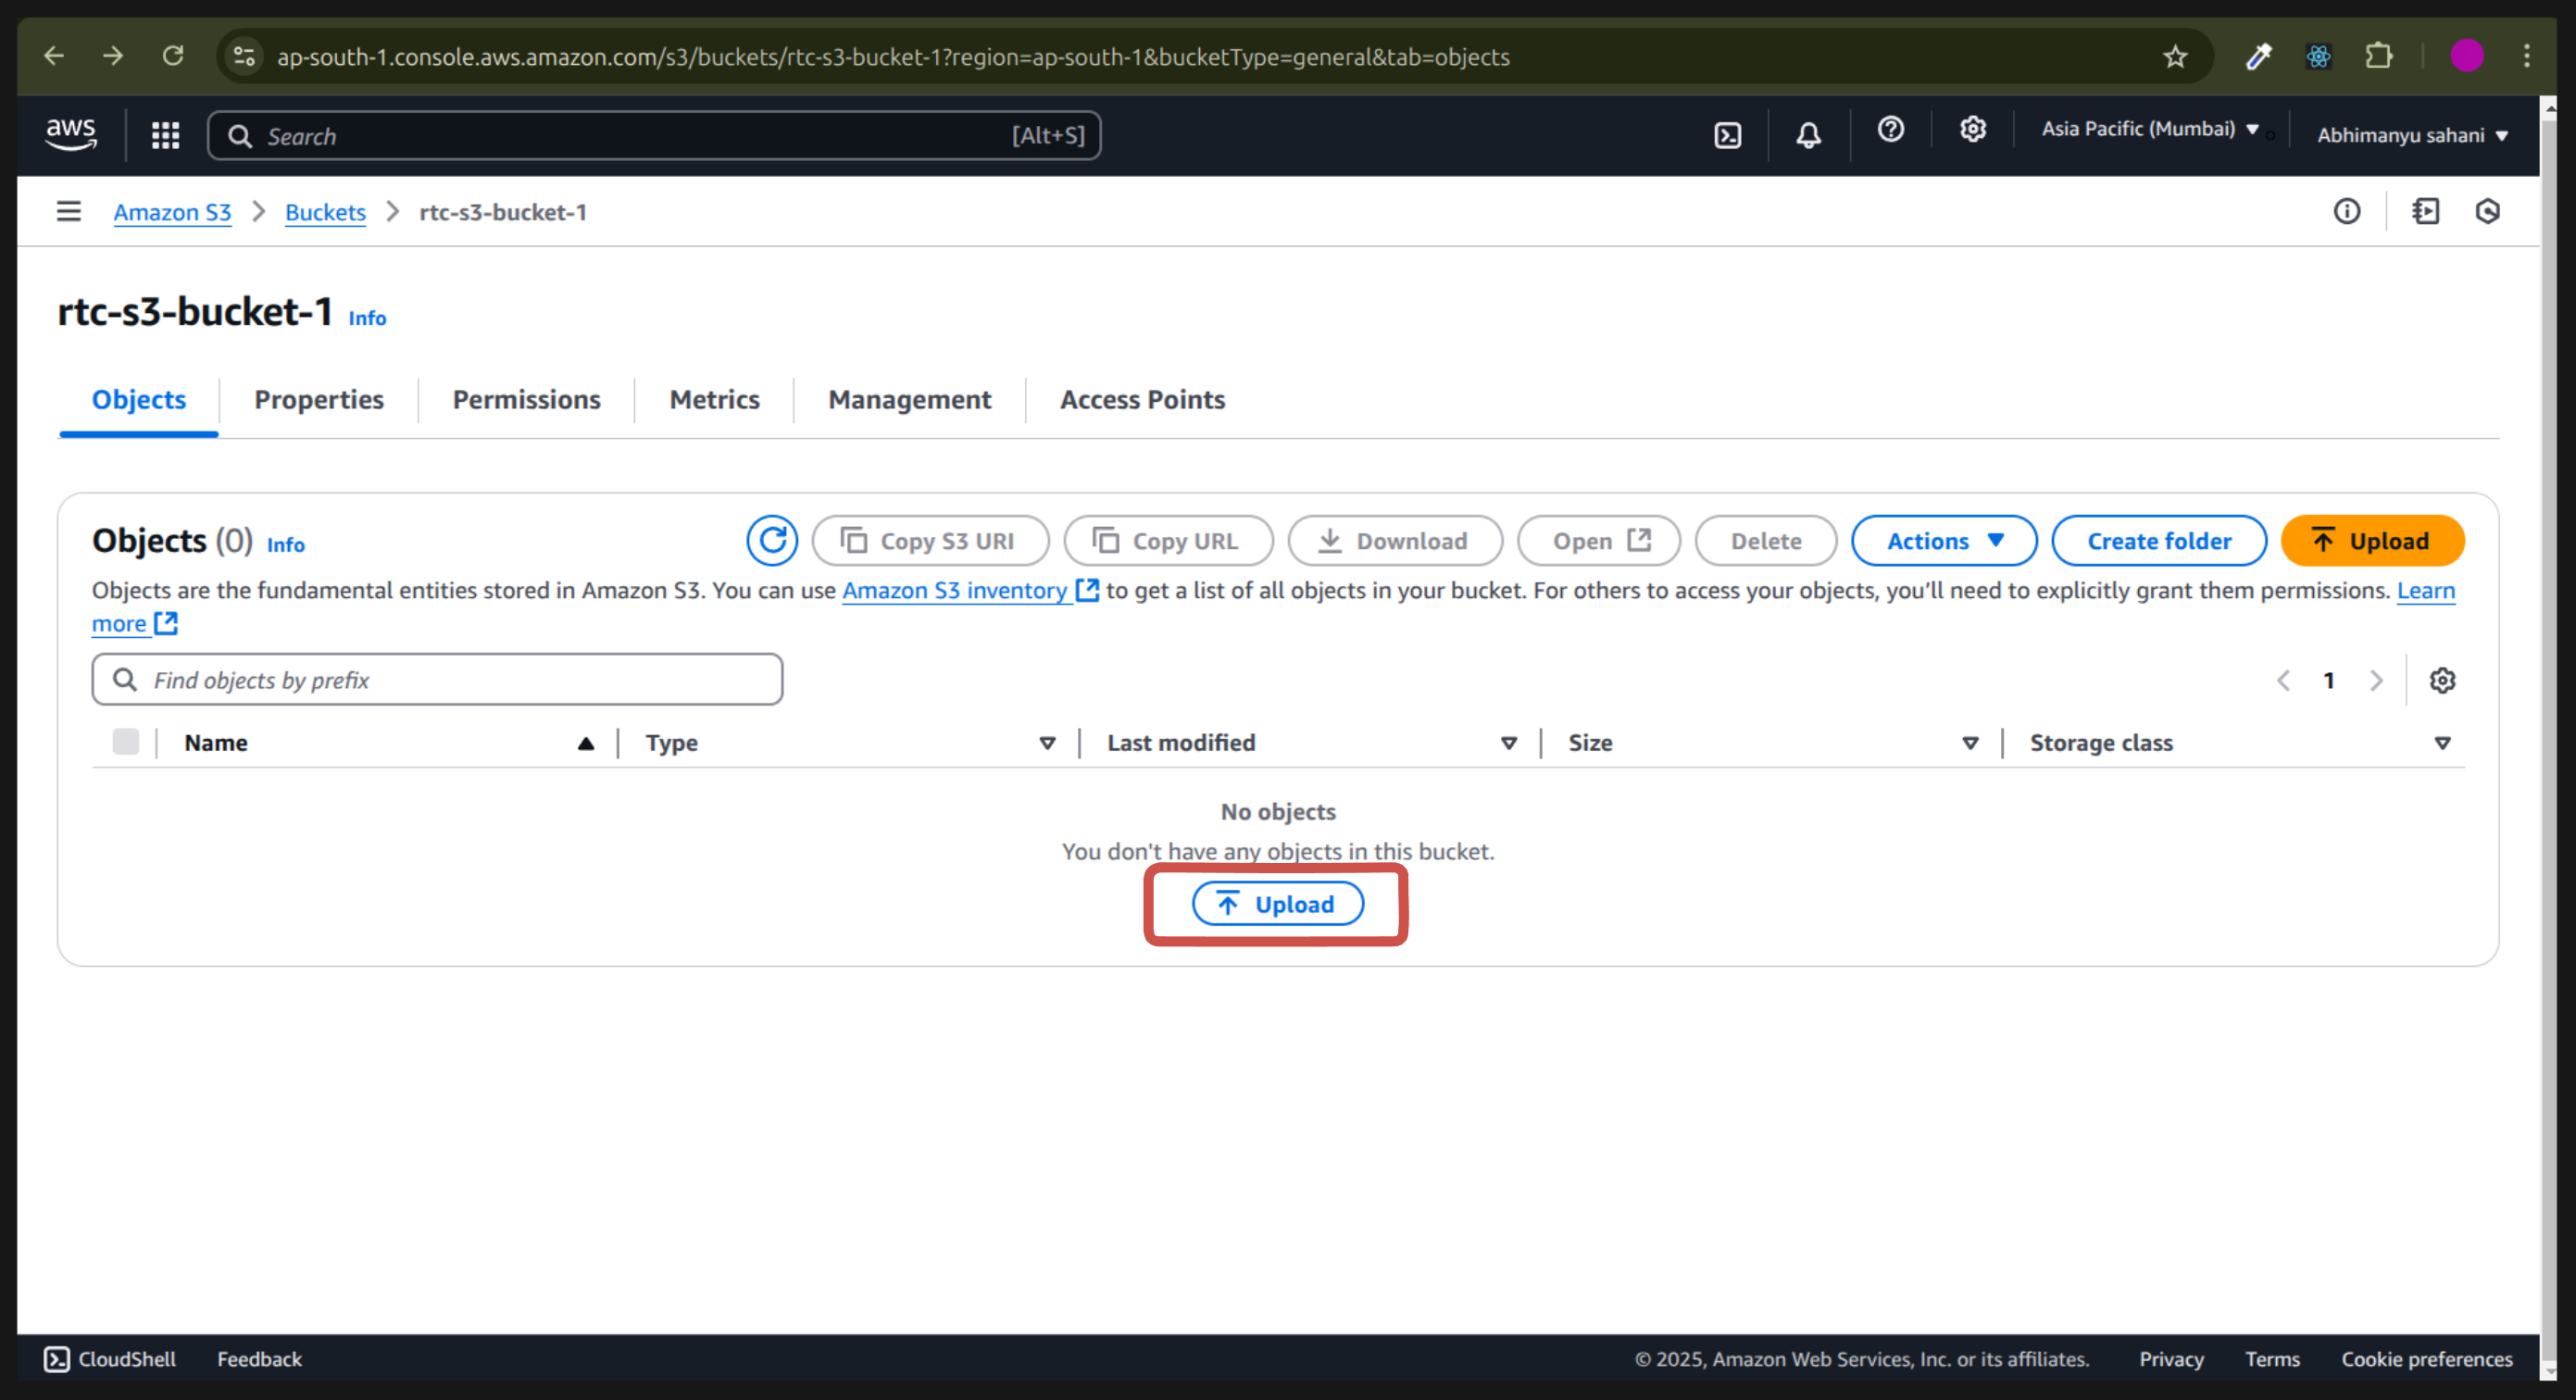Open the Asia Pacific (Mumbai) region dropdown
The height and width of the screenshot is (1400, 2576).
(x=2149, y=129)
